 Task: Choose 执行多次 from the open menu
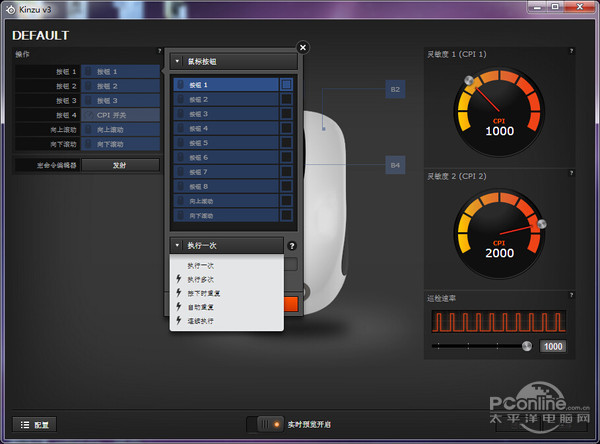click(227, 279)
